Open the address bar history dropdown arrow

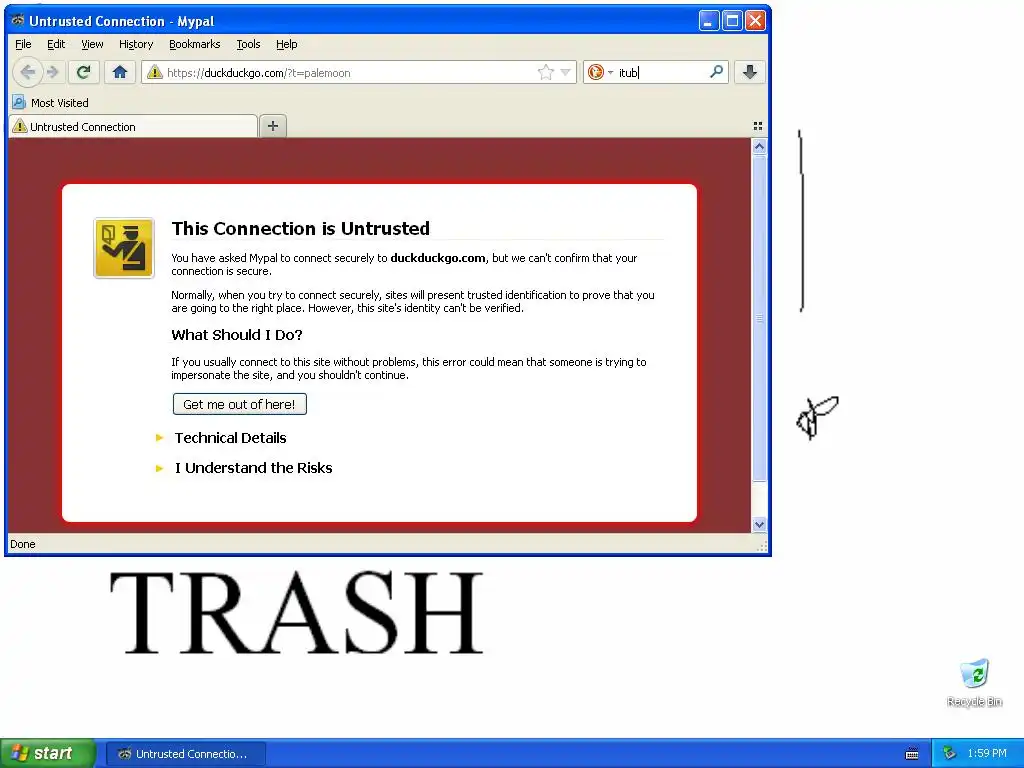[x=566, y=72]
